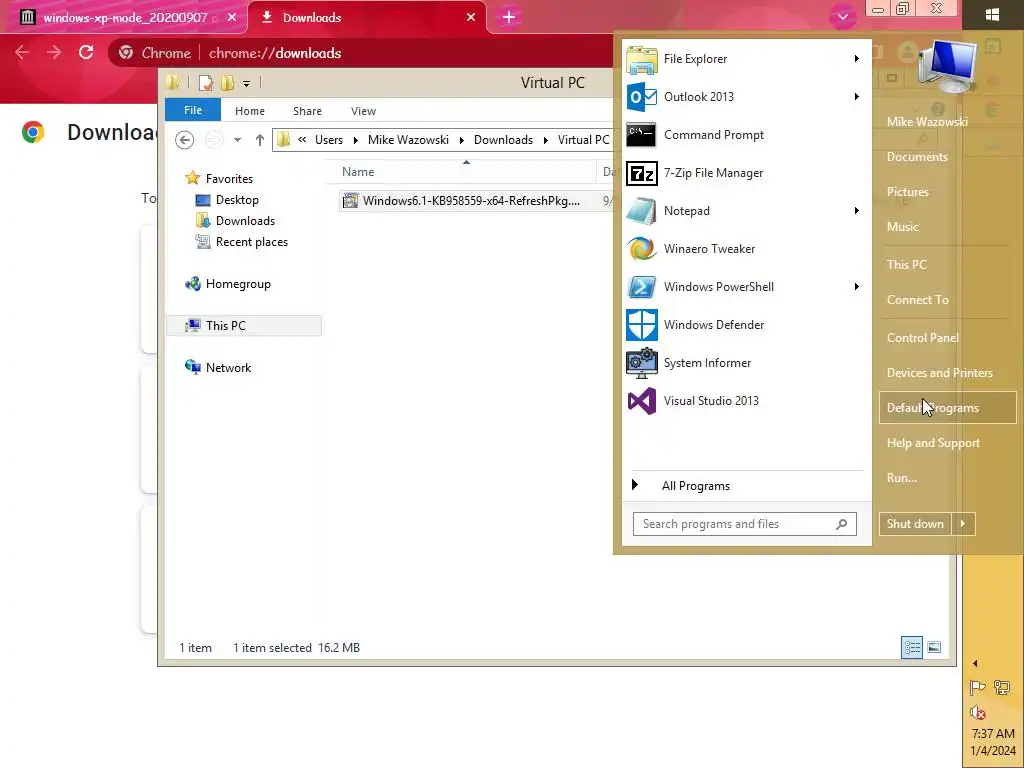
Task: Select Network in navigation pane
Action: click(228, 368)
